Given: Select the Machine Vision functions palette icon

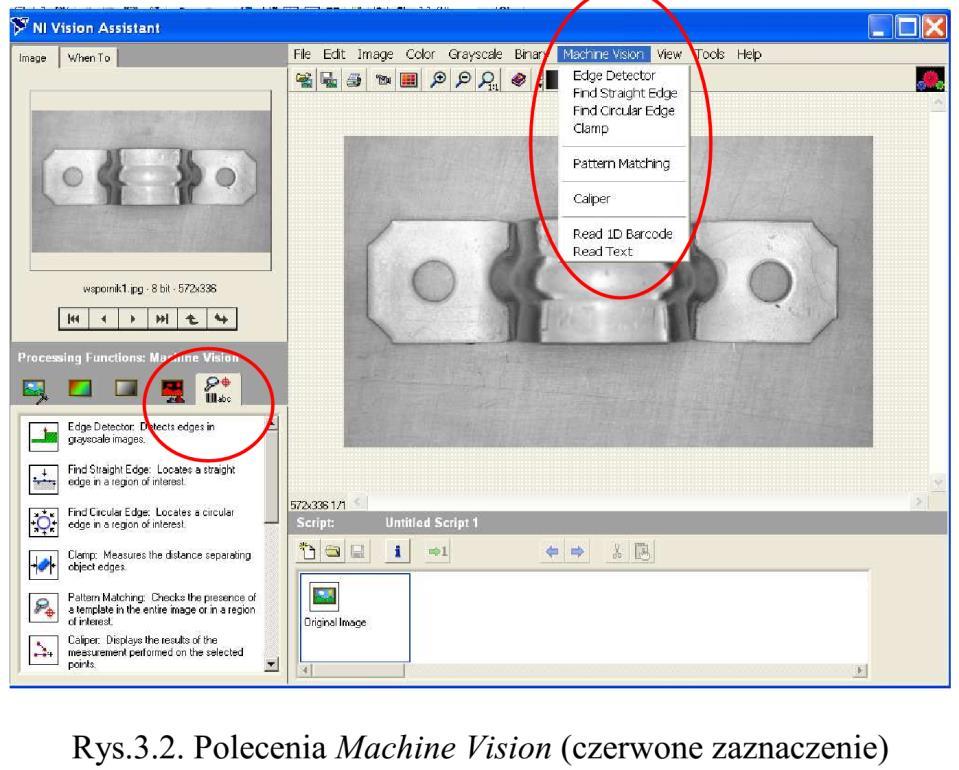Looking at the screenshot, I should pyautogui.click(x=218, y=390).
